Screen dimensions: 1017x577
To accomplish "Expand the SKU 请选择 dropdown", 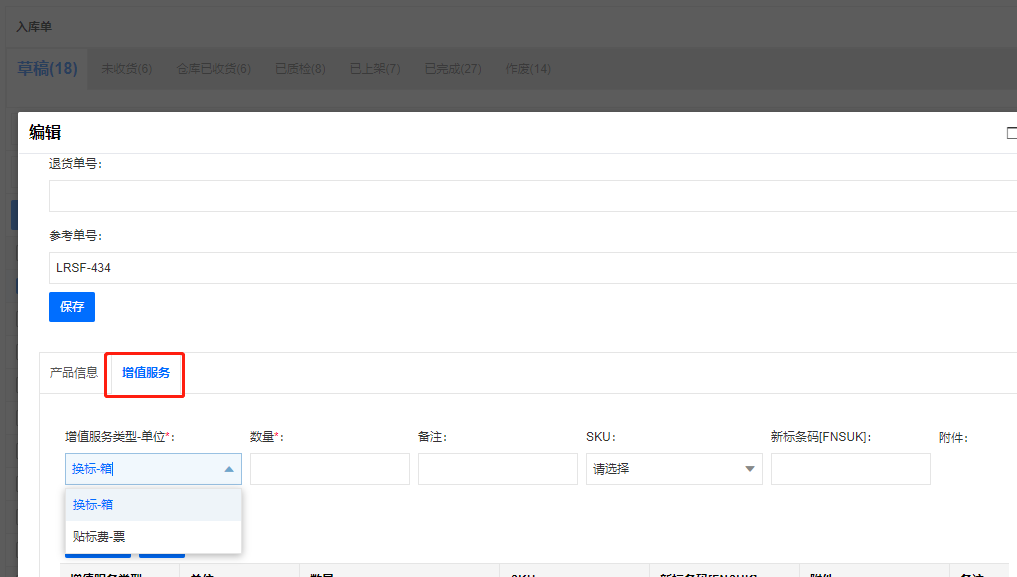I will pyautogui.click(x=674, y=469).
